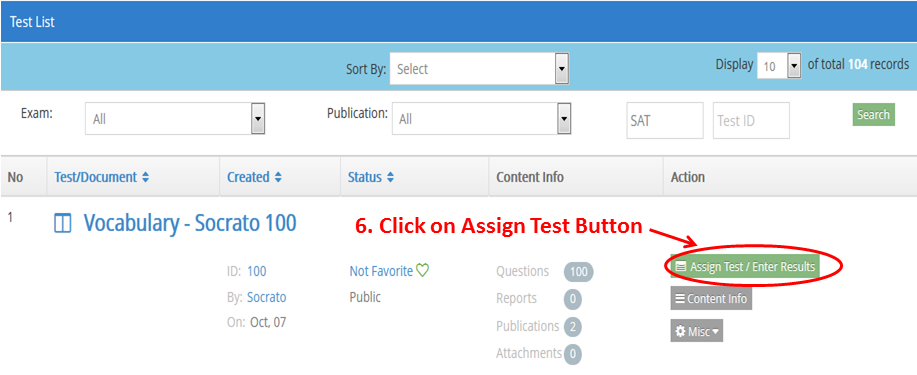Viewport: 917px width, 375px height.
Task: Click sort arrows on Created column
Action: 278,177
